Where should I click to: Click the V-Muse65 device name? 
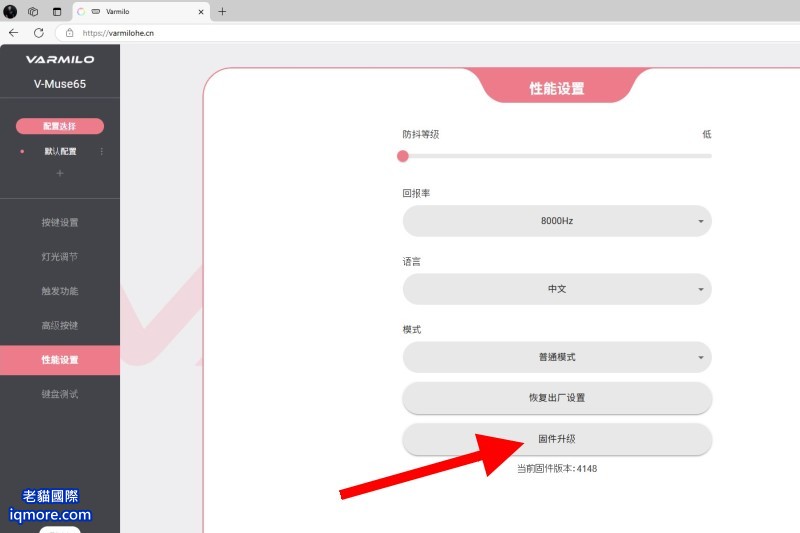pos(60,84)
